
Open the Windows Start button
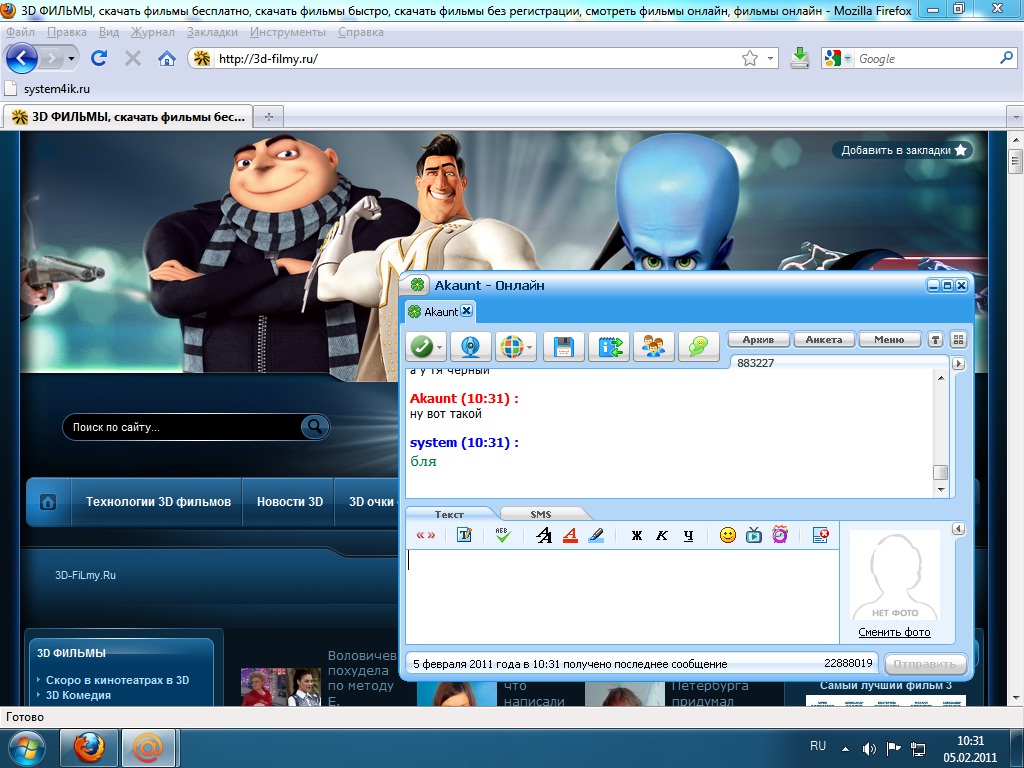26,748
